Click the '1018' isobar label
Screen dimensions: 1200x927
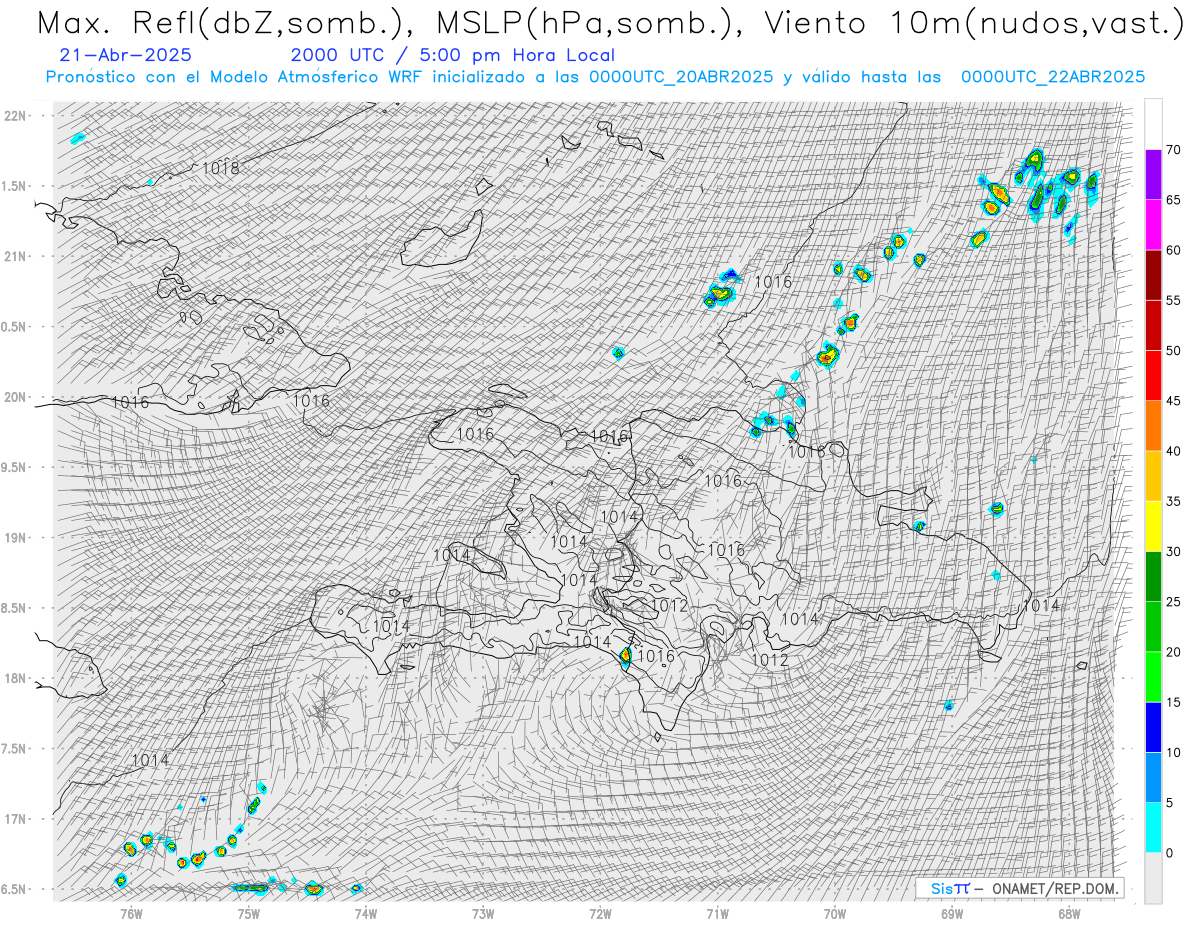point(220,168)
